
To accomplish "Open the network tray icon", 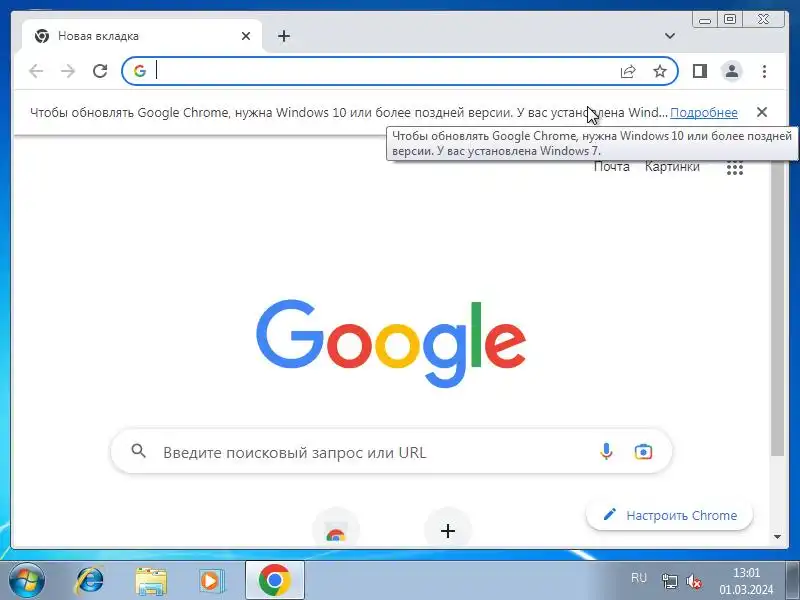I will pyautogui.click(x=669, y=581).
